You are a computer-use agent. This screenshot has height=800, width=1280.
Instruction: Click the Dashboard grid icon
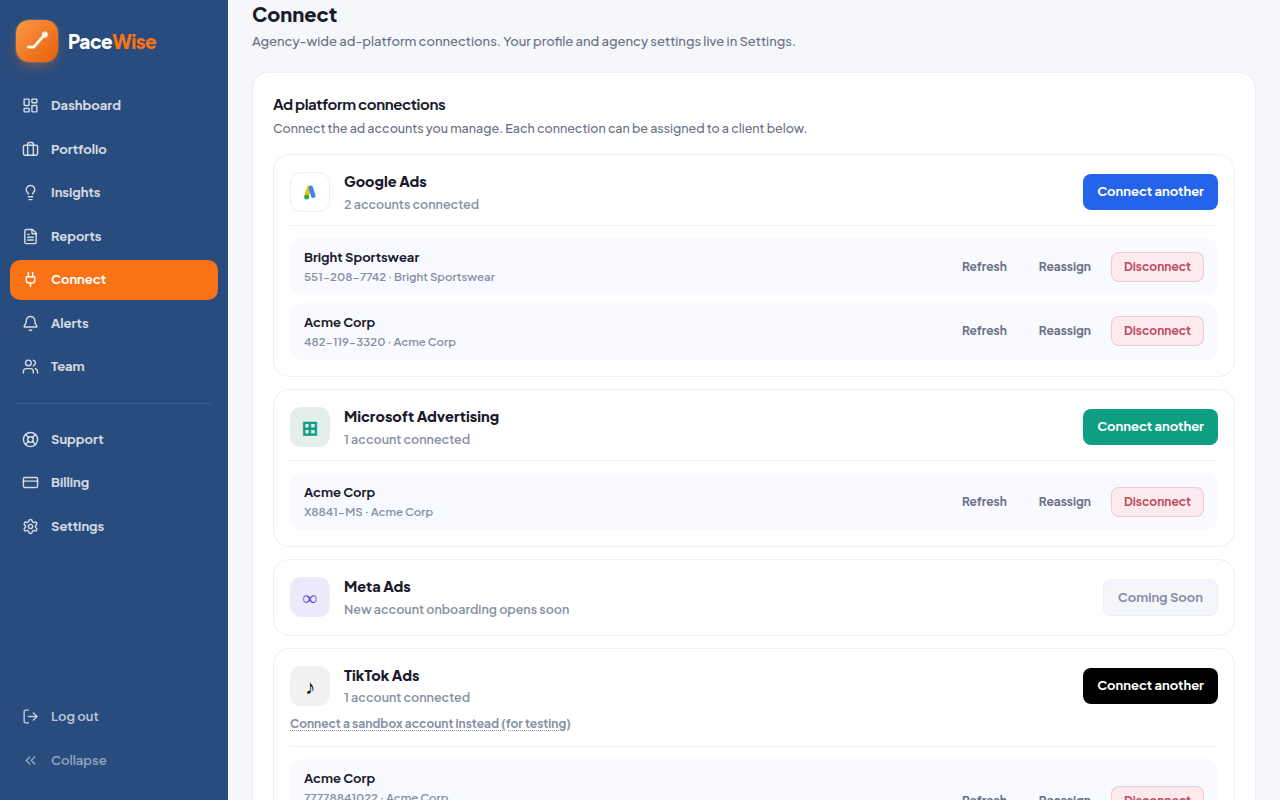pos(31,105)
